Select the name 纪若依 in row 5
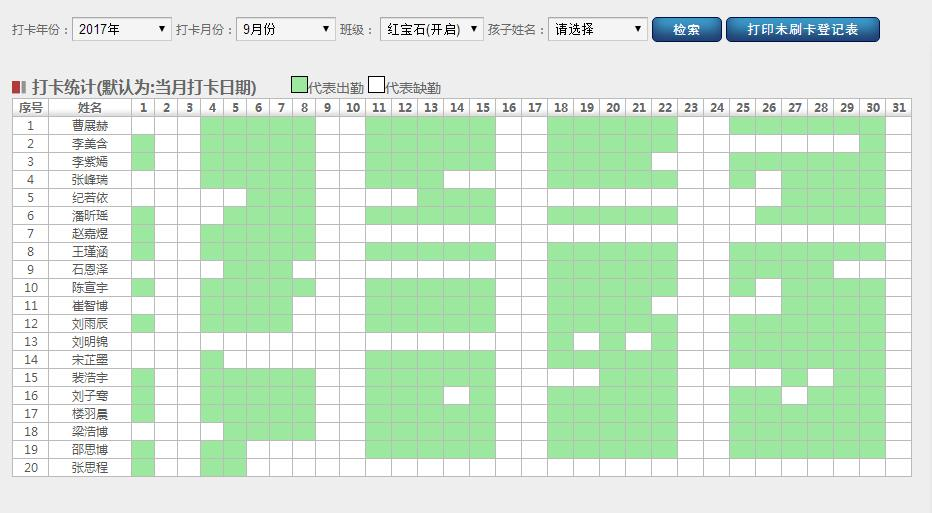This screenshot has width=932, height=513. pyautogui.click(x=90, y=197)
